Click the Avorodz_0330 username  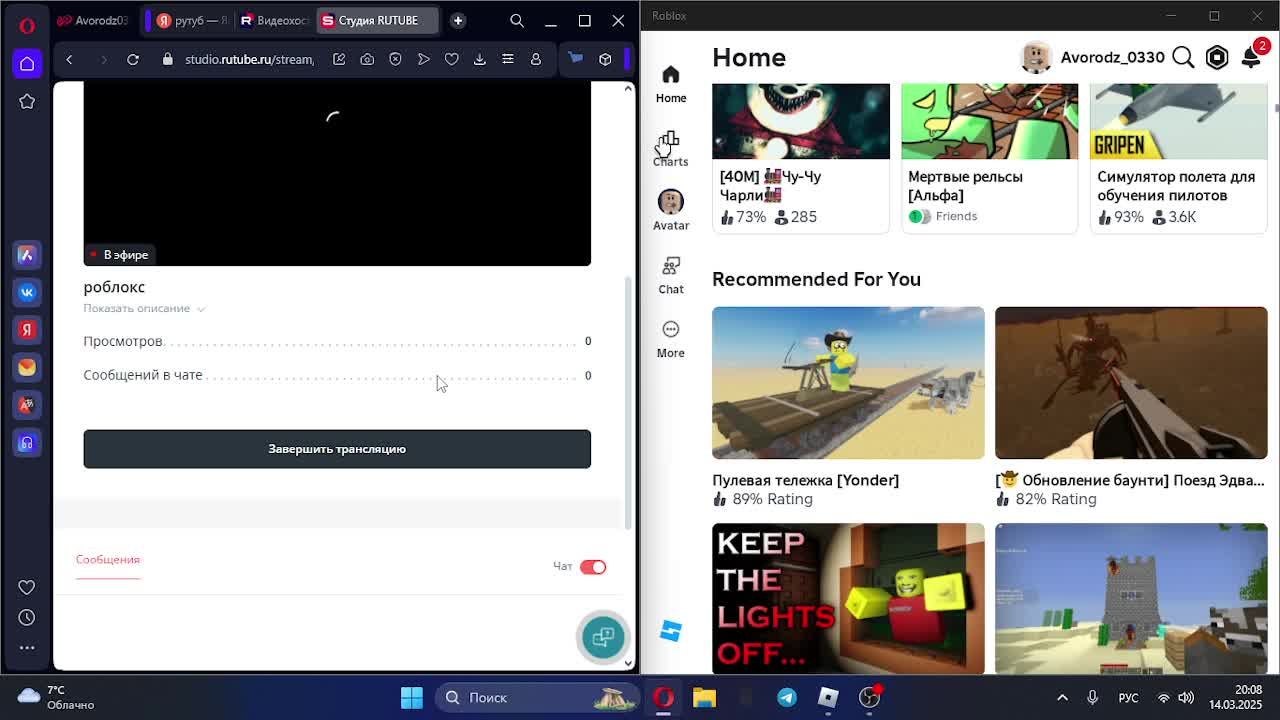(1112, 58)
